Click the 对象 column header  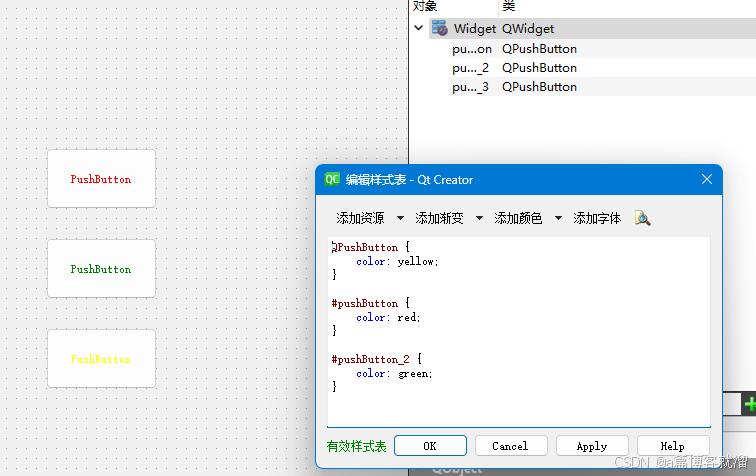pyautogui.click(x=425, y=6)
